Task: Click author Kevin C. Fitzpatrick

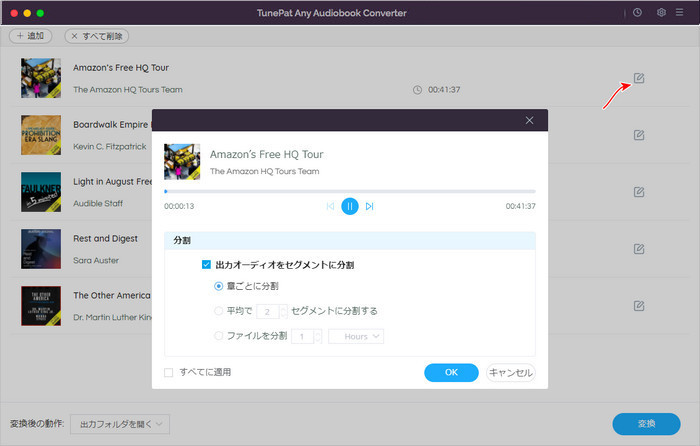Action: pyautogui.click(x=110, y=146)
